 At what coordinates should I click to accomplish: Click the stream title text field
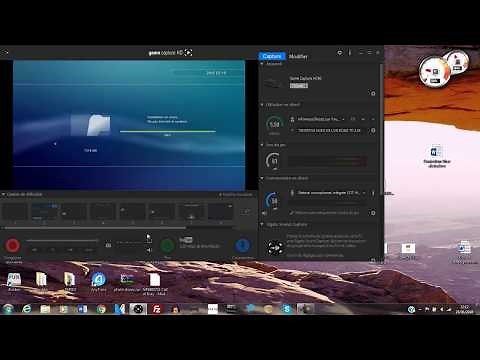[x=329, y=130]
